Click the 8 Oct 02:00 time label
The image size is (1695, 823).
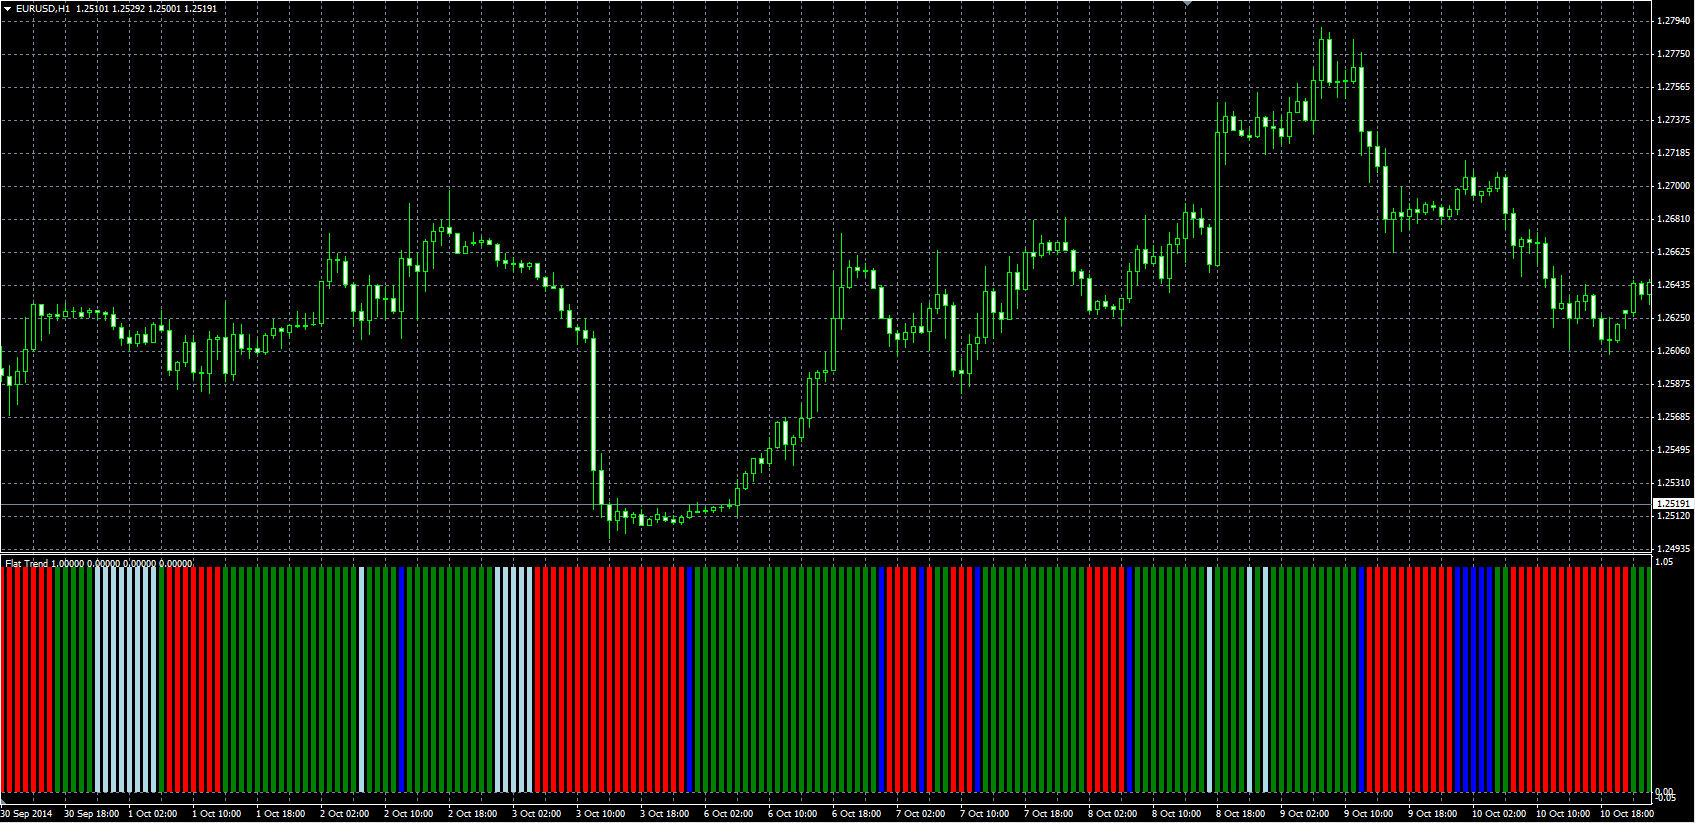1113,814
